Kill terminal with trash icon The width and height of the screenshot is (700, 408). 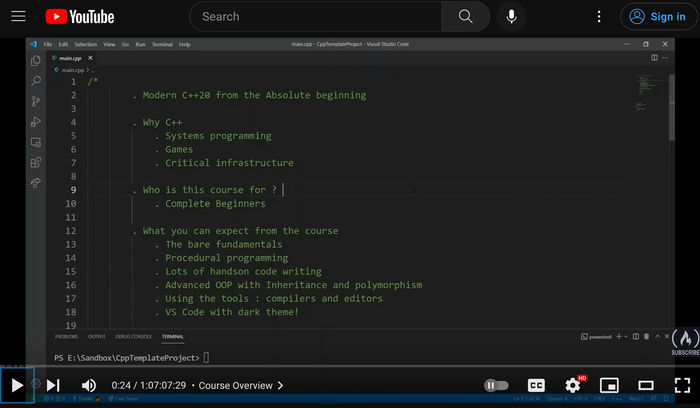point(646,336)
